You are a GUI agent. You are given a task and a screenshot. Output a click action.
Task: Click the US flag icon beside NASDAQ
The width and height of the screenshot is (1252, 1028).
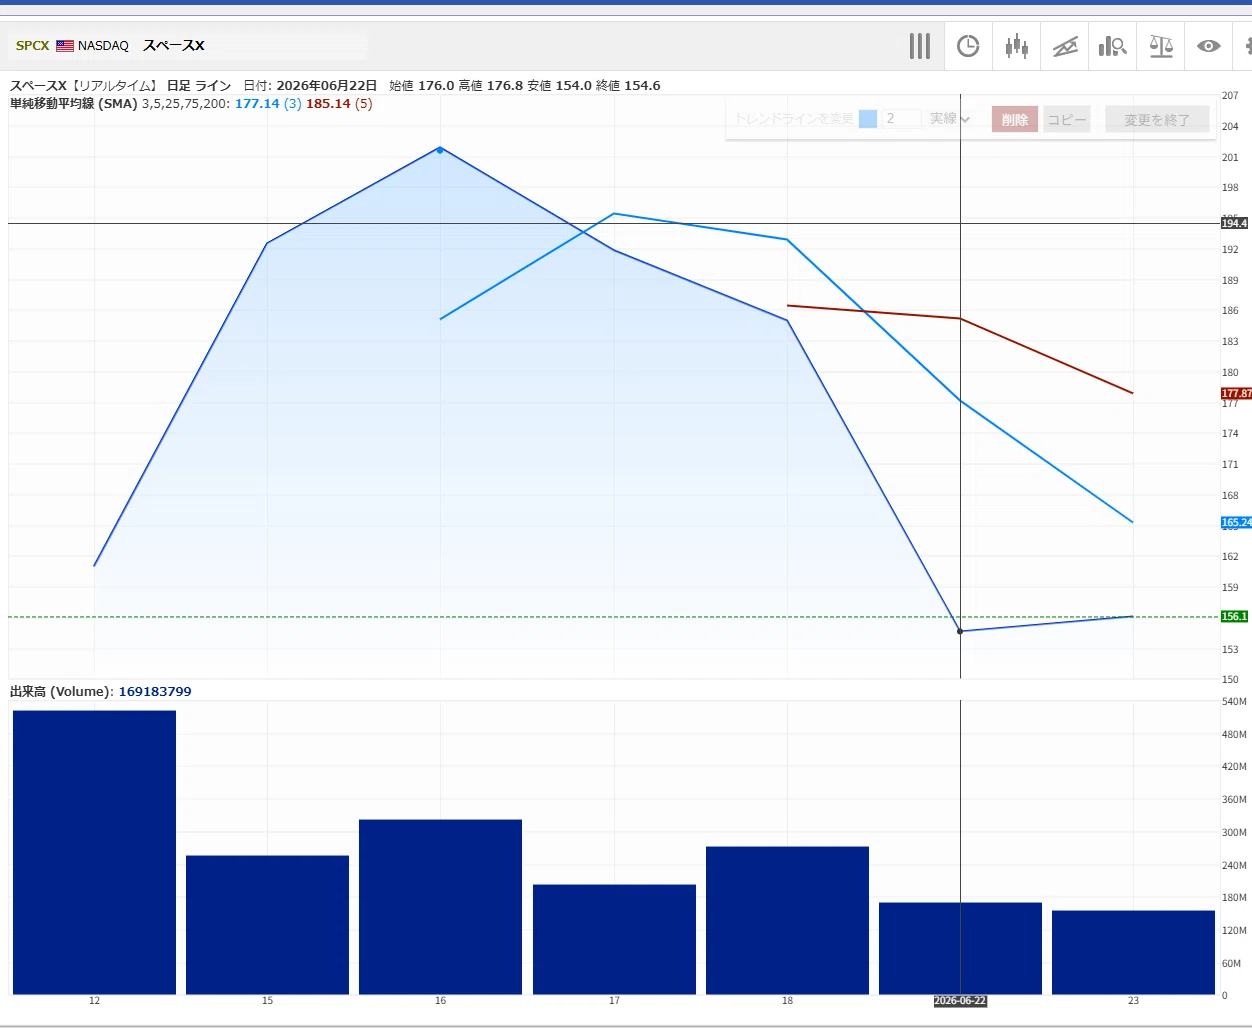[x=65, y=46]
